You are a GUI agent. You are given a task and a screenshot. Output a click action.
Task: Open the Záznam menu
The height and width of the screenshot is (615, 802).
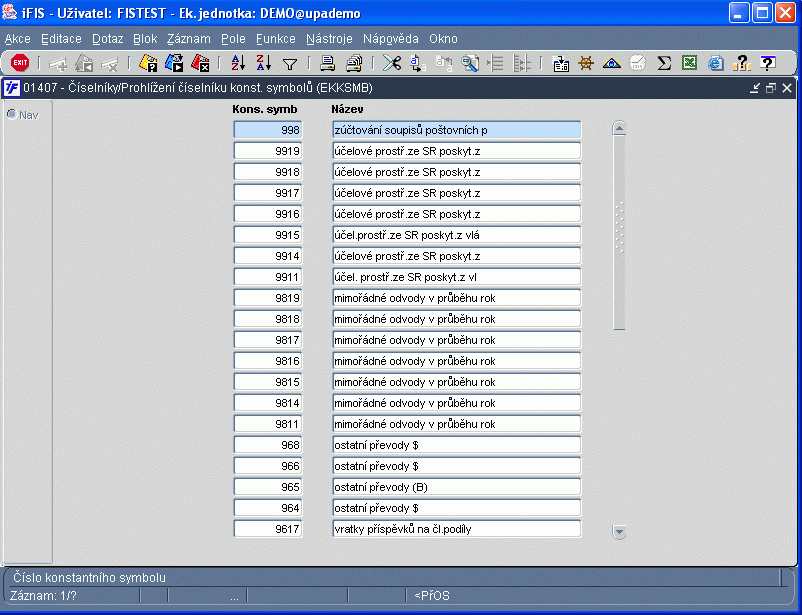[x=189, y=39]
